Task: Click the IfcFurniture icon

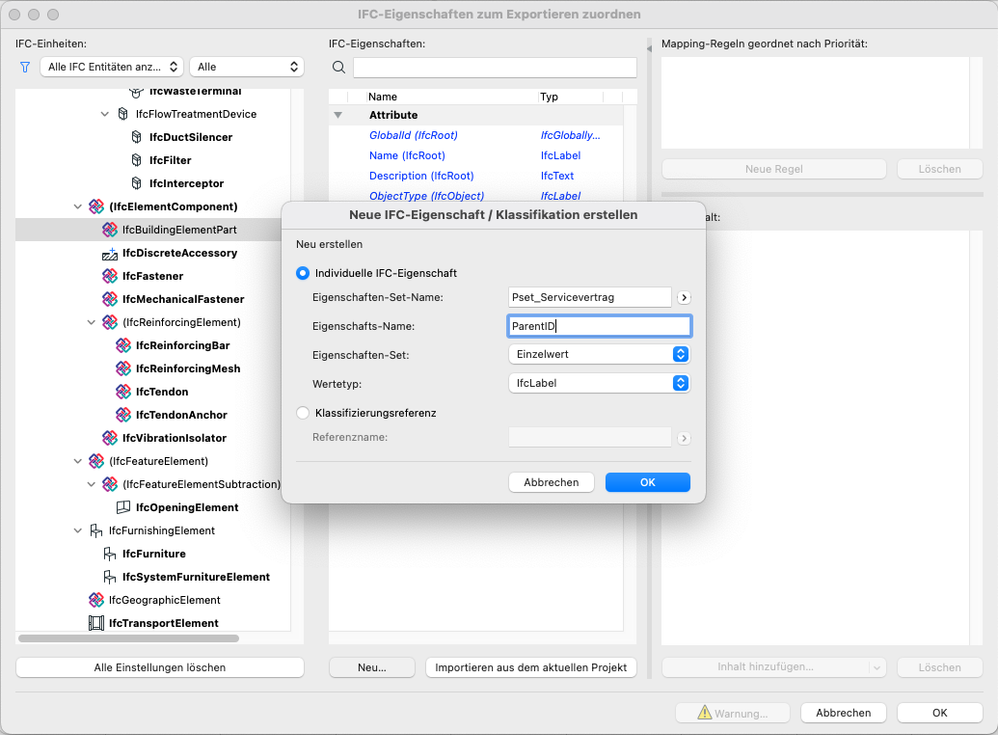Action: (109, 554)
